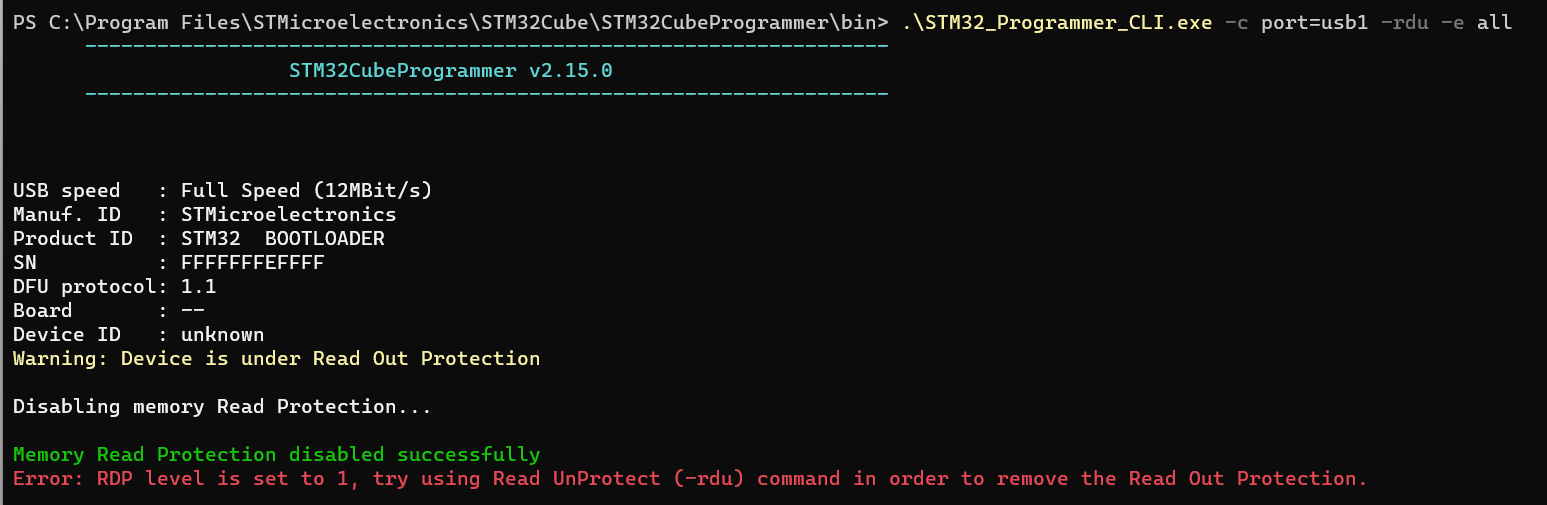Click the -e option in command
Viewport: 1547px width, 505px height.
1452,22
